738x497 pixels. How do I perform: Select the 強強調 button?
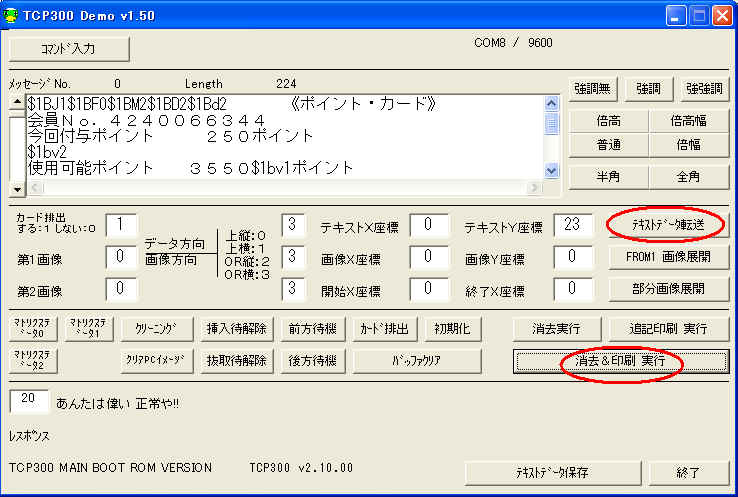pyautogui.click(x=704, y=88)
